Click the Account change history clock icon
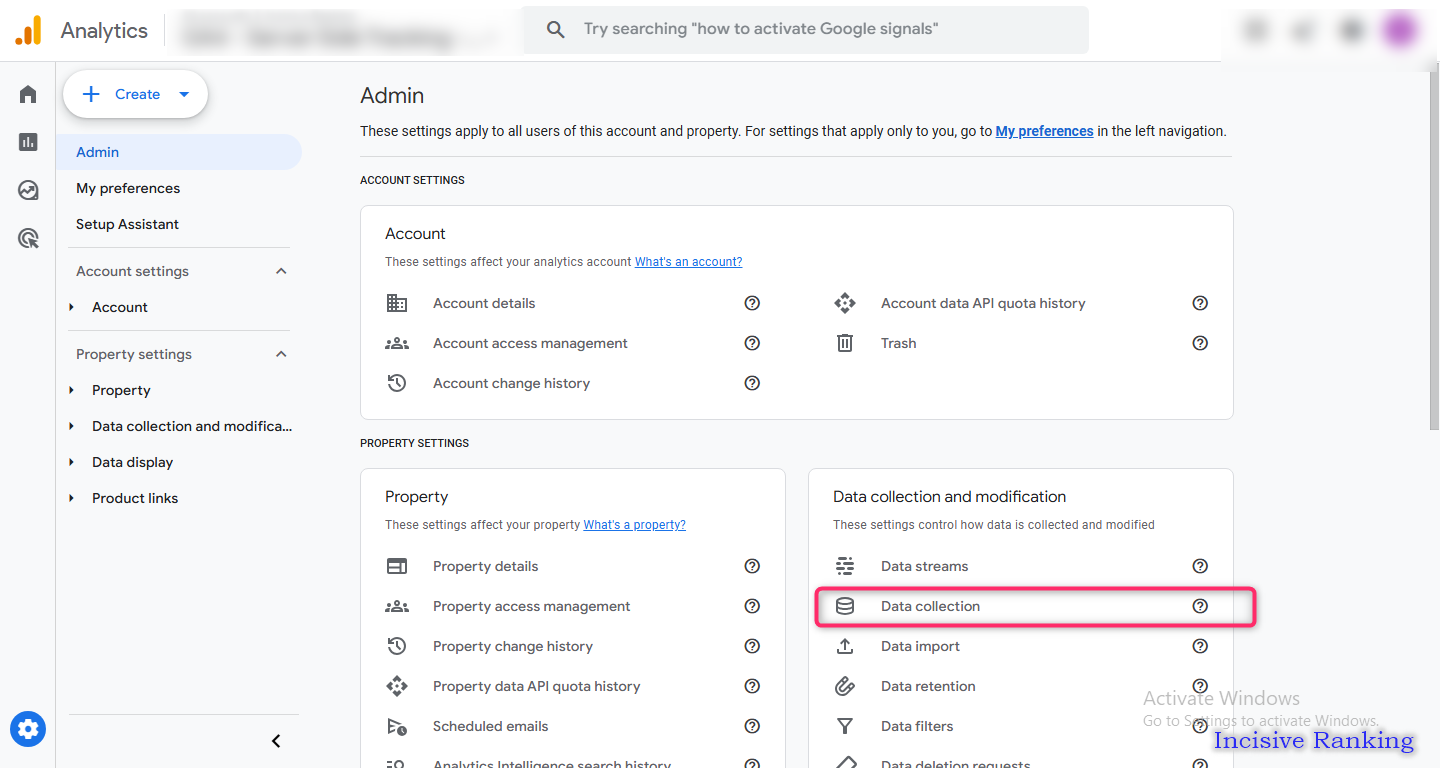The height and width of the screenshot is (768, 1440). [397, 383]
